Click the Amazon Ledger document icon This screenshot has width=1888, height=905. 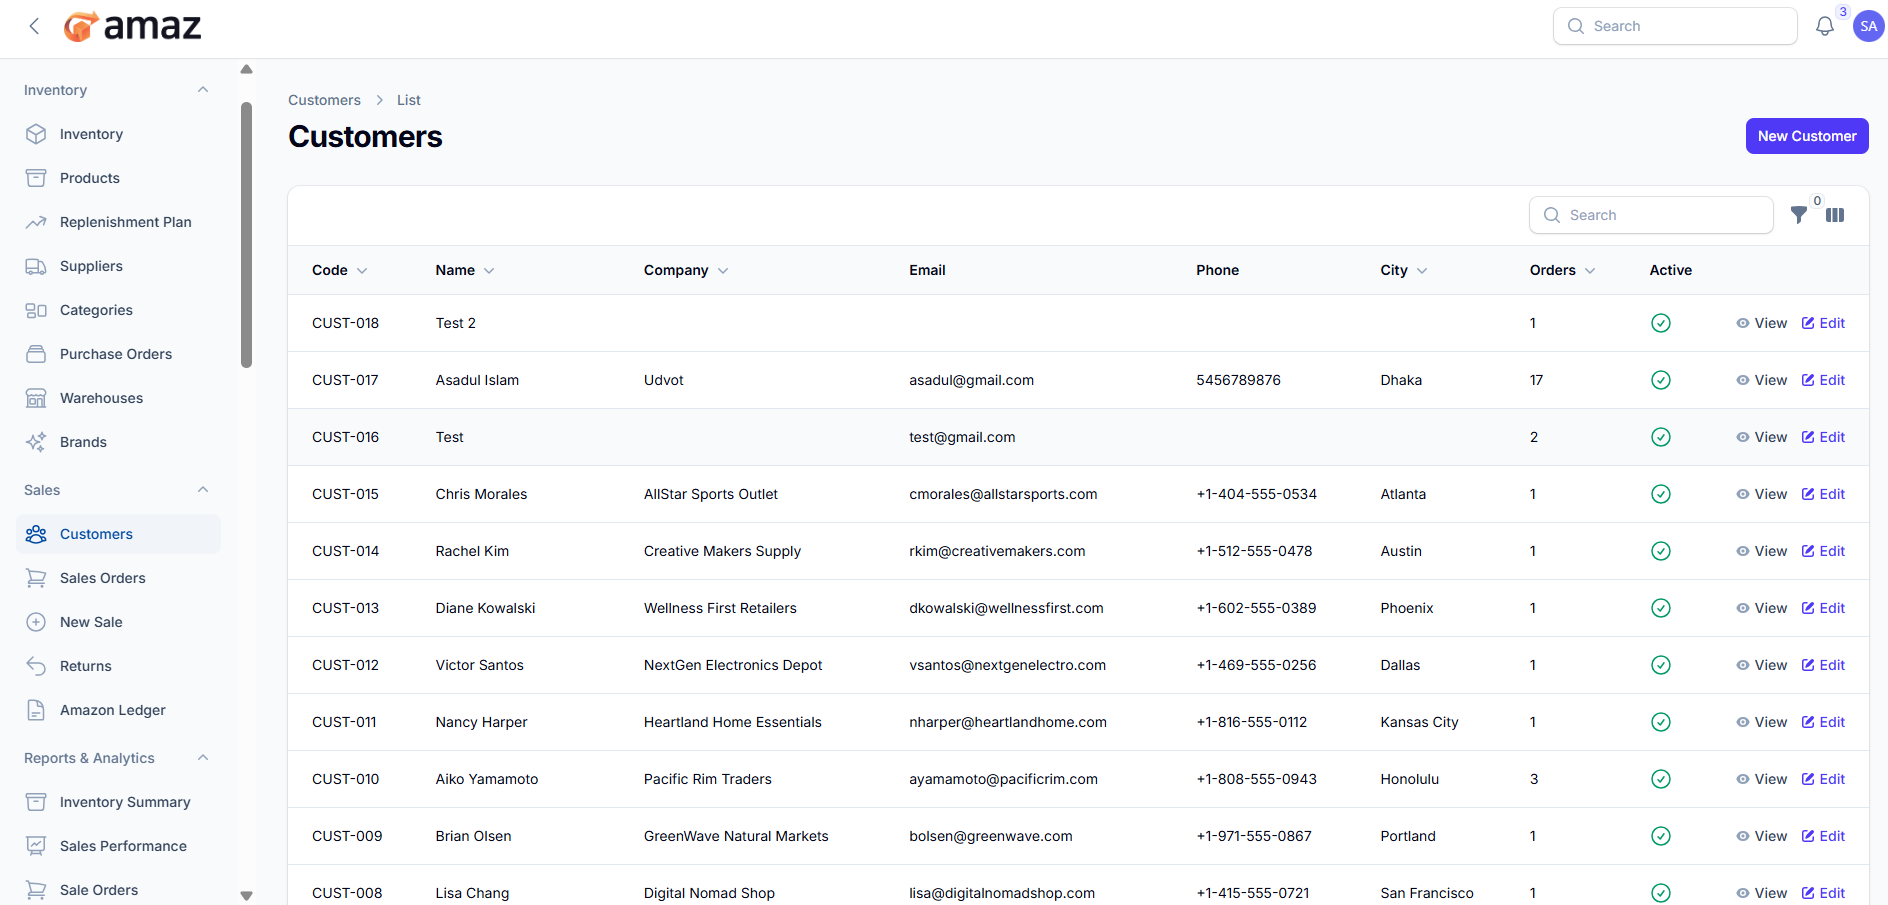point(36,710)
